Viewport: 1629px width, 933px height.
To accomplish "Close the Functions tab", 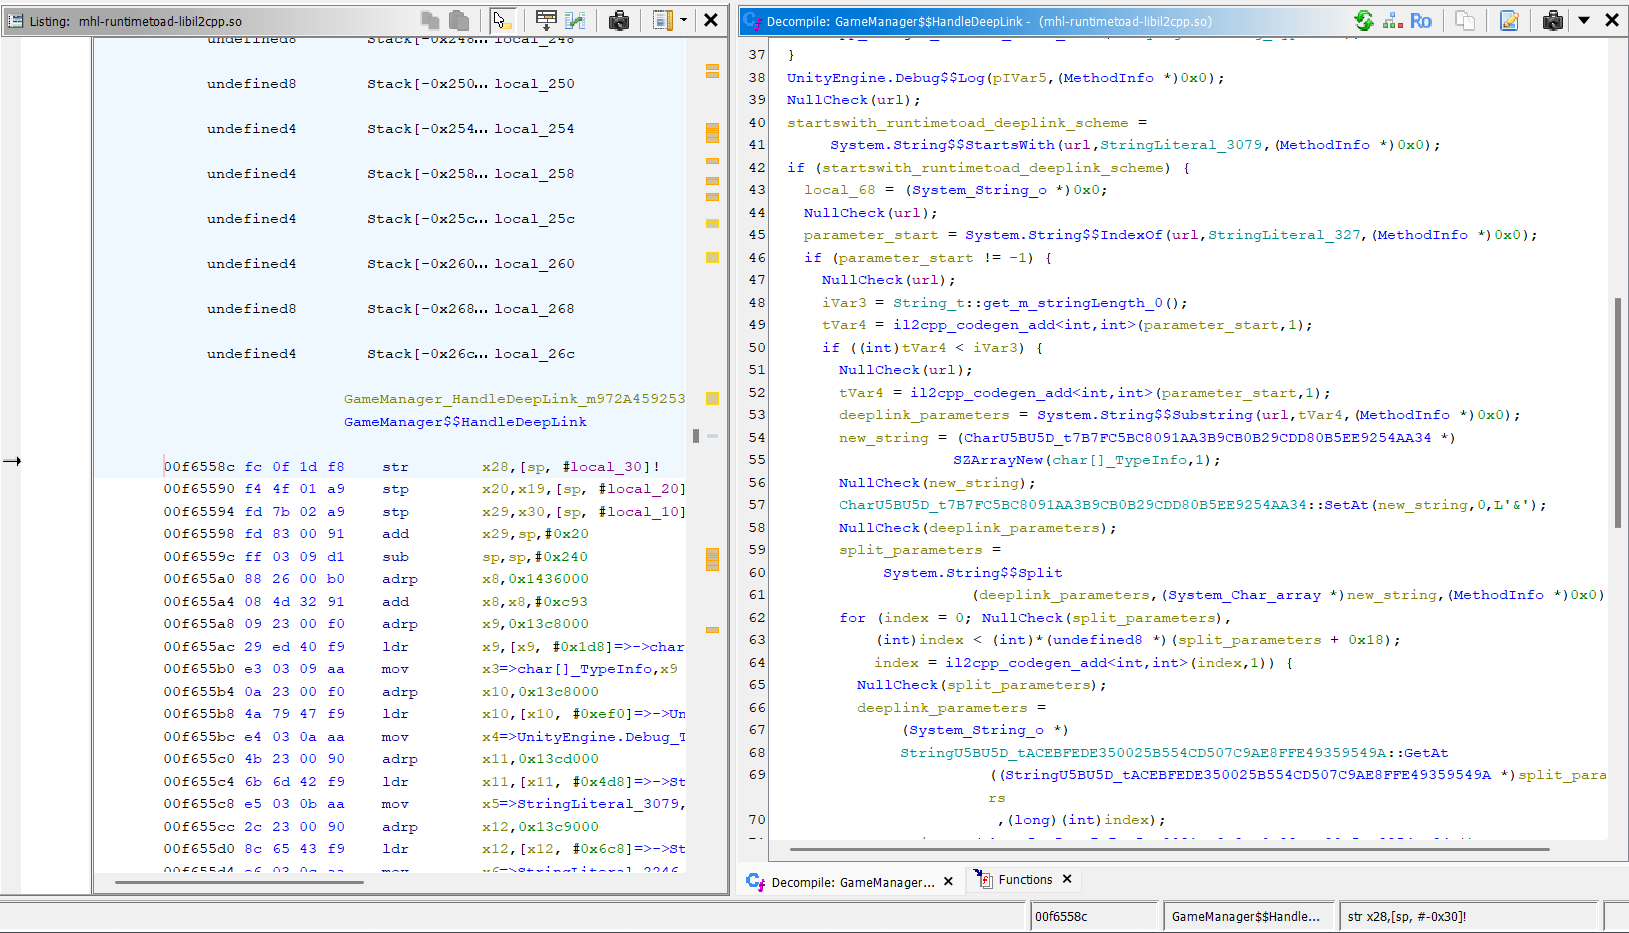I will coord(1067,879).
